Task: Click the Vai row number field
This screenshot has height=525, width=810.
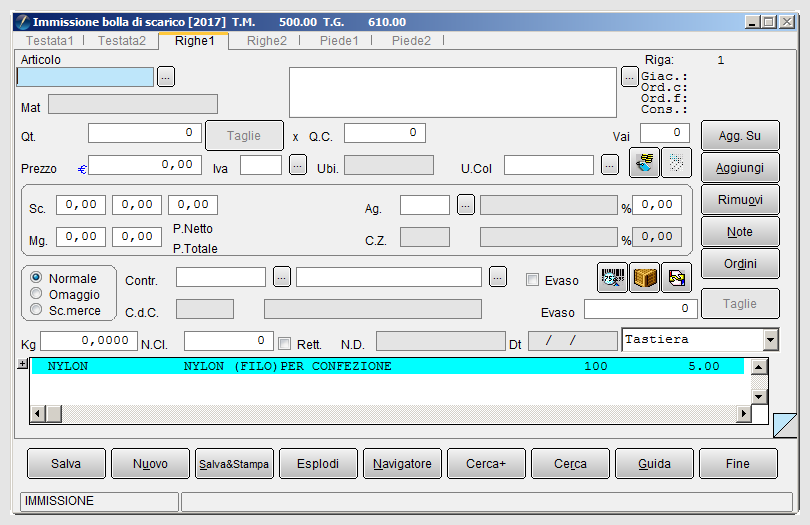Action: tap(665, 133)
